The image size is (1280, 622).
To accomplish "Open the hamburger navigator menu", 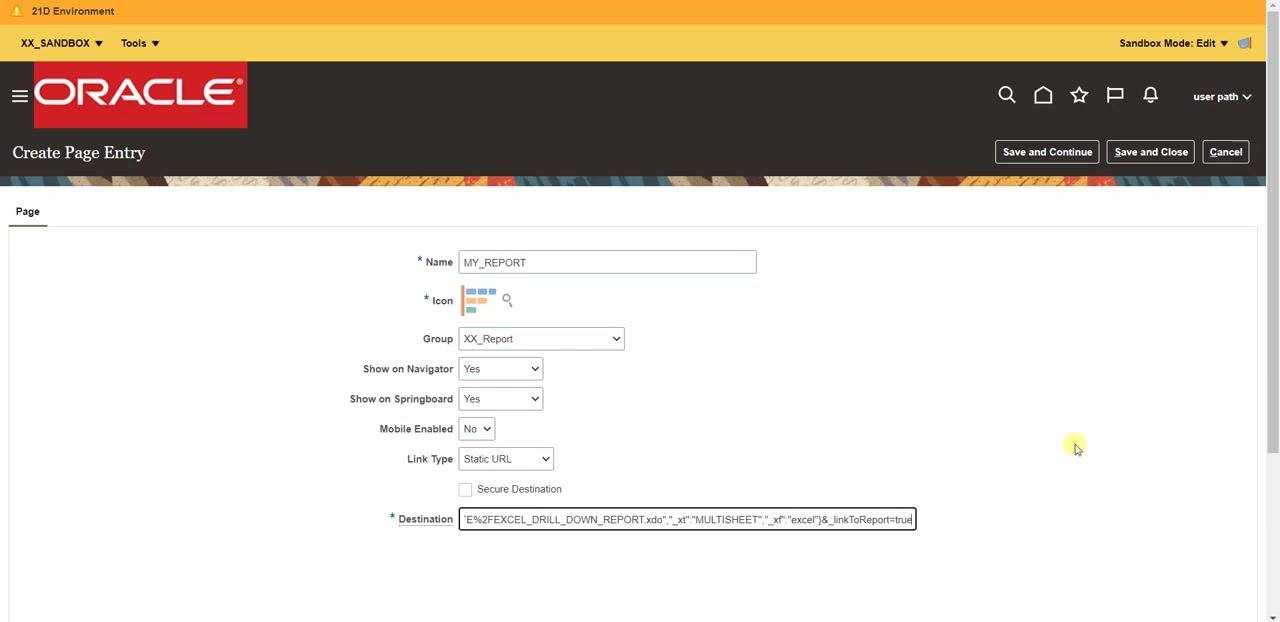I will pos(19,96).
